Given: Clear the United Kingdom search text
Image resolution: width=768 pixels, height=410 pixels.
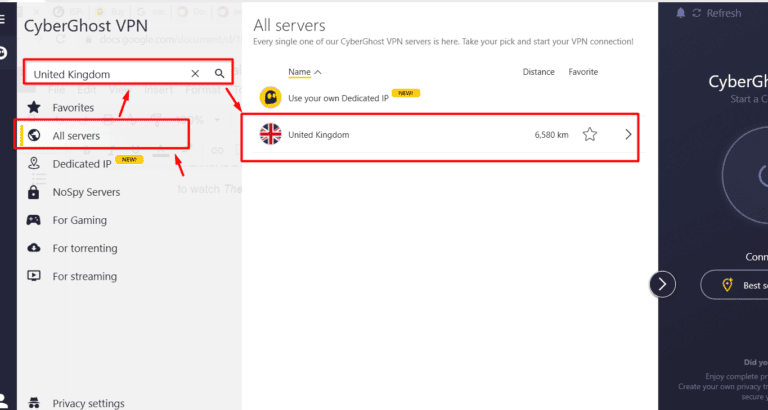Looking at the screenshot, I should click(195, 74).
